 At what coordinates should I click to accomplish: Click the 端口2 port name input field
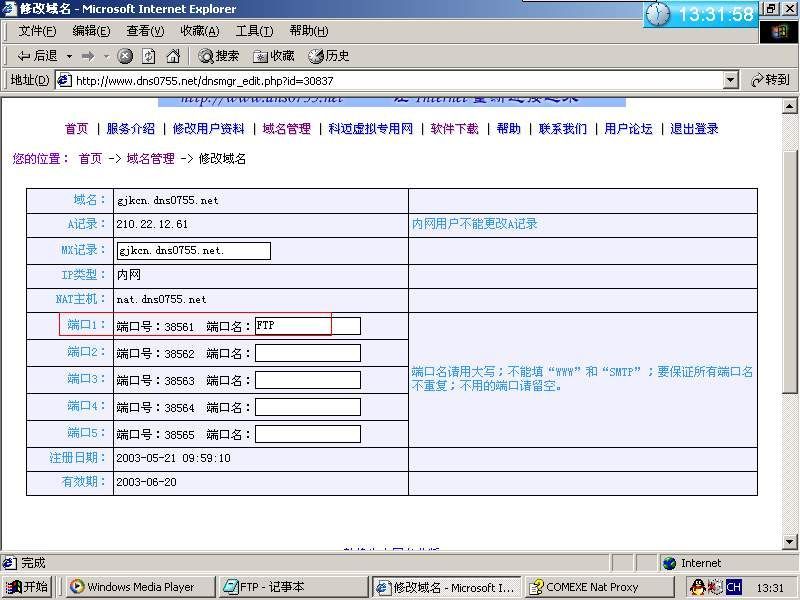coord(307,353)
